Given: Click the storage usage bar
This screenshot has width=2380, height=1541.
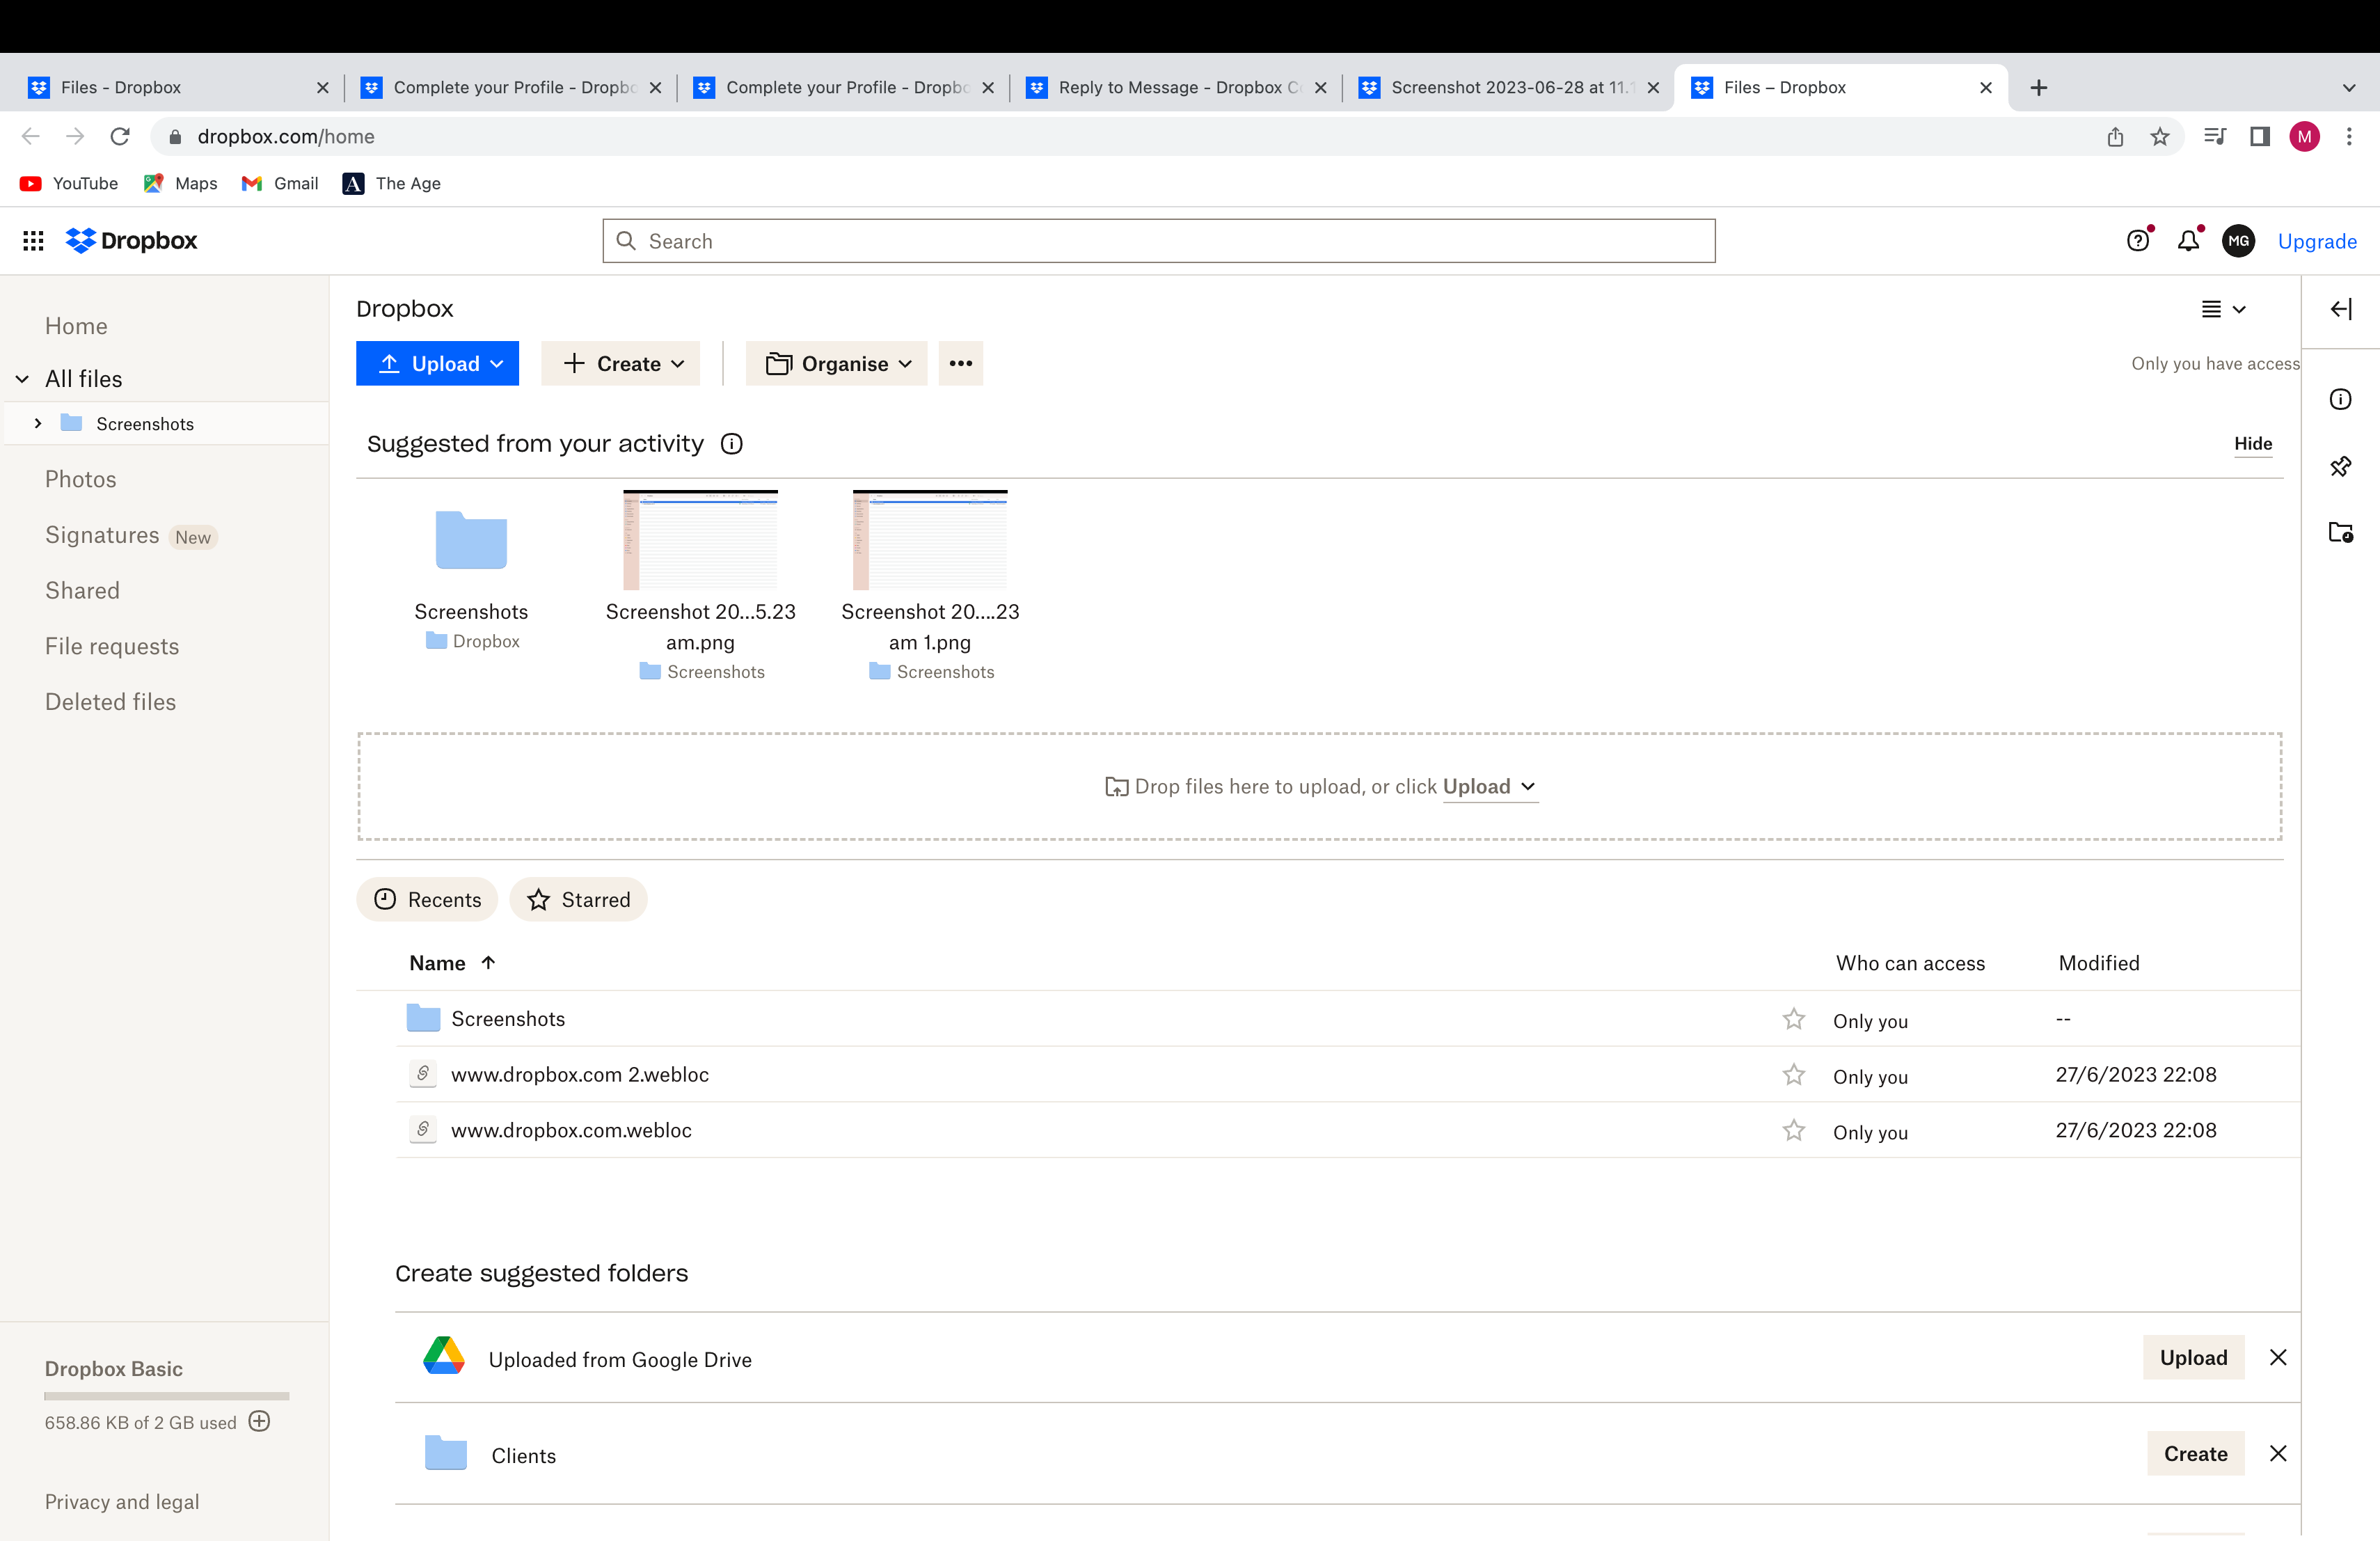Looking at the screenshot, I should pos(167,1395).
